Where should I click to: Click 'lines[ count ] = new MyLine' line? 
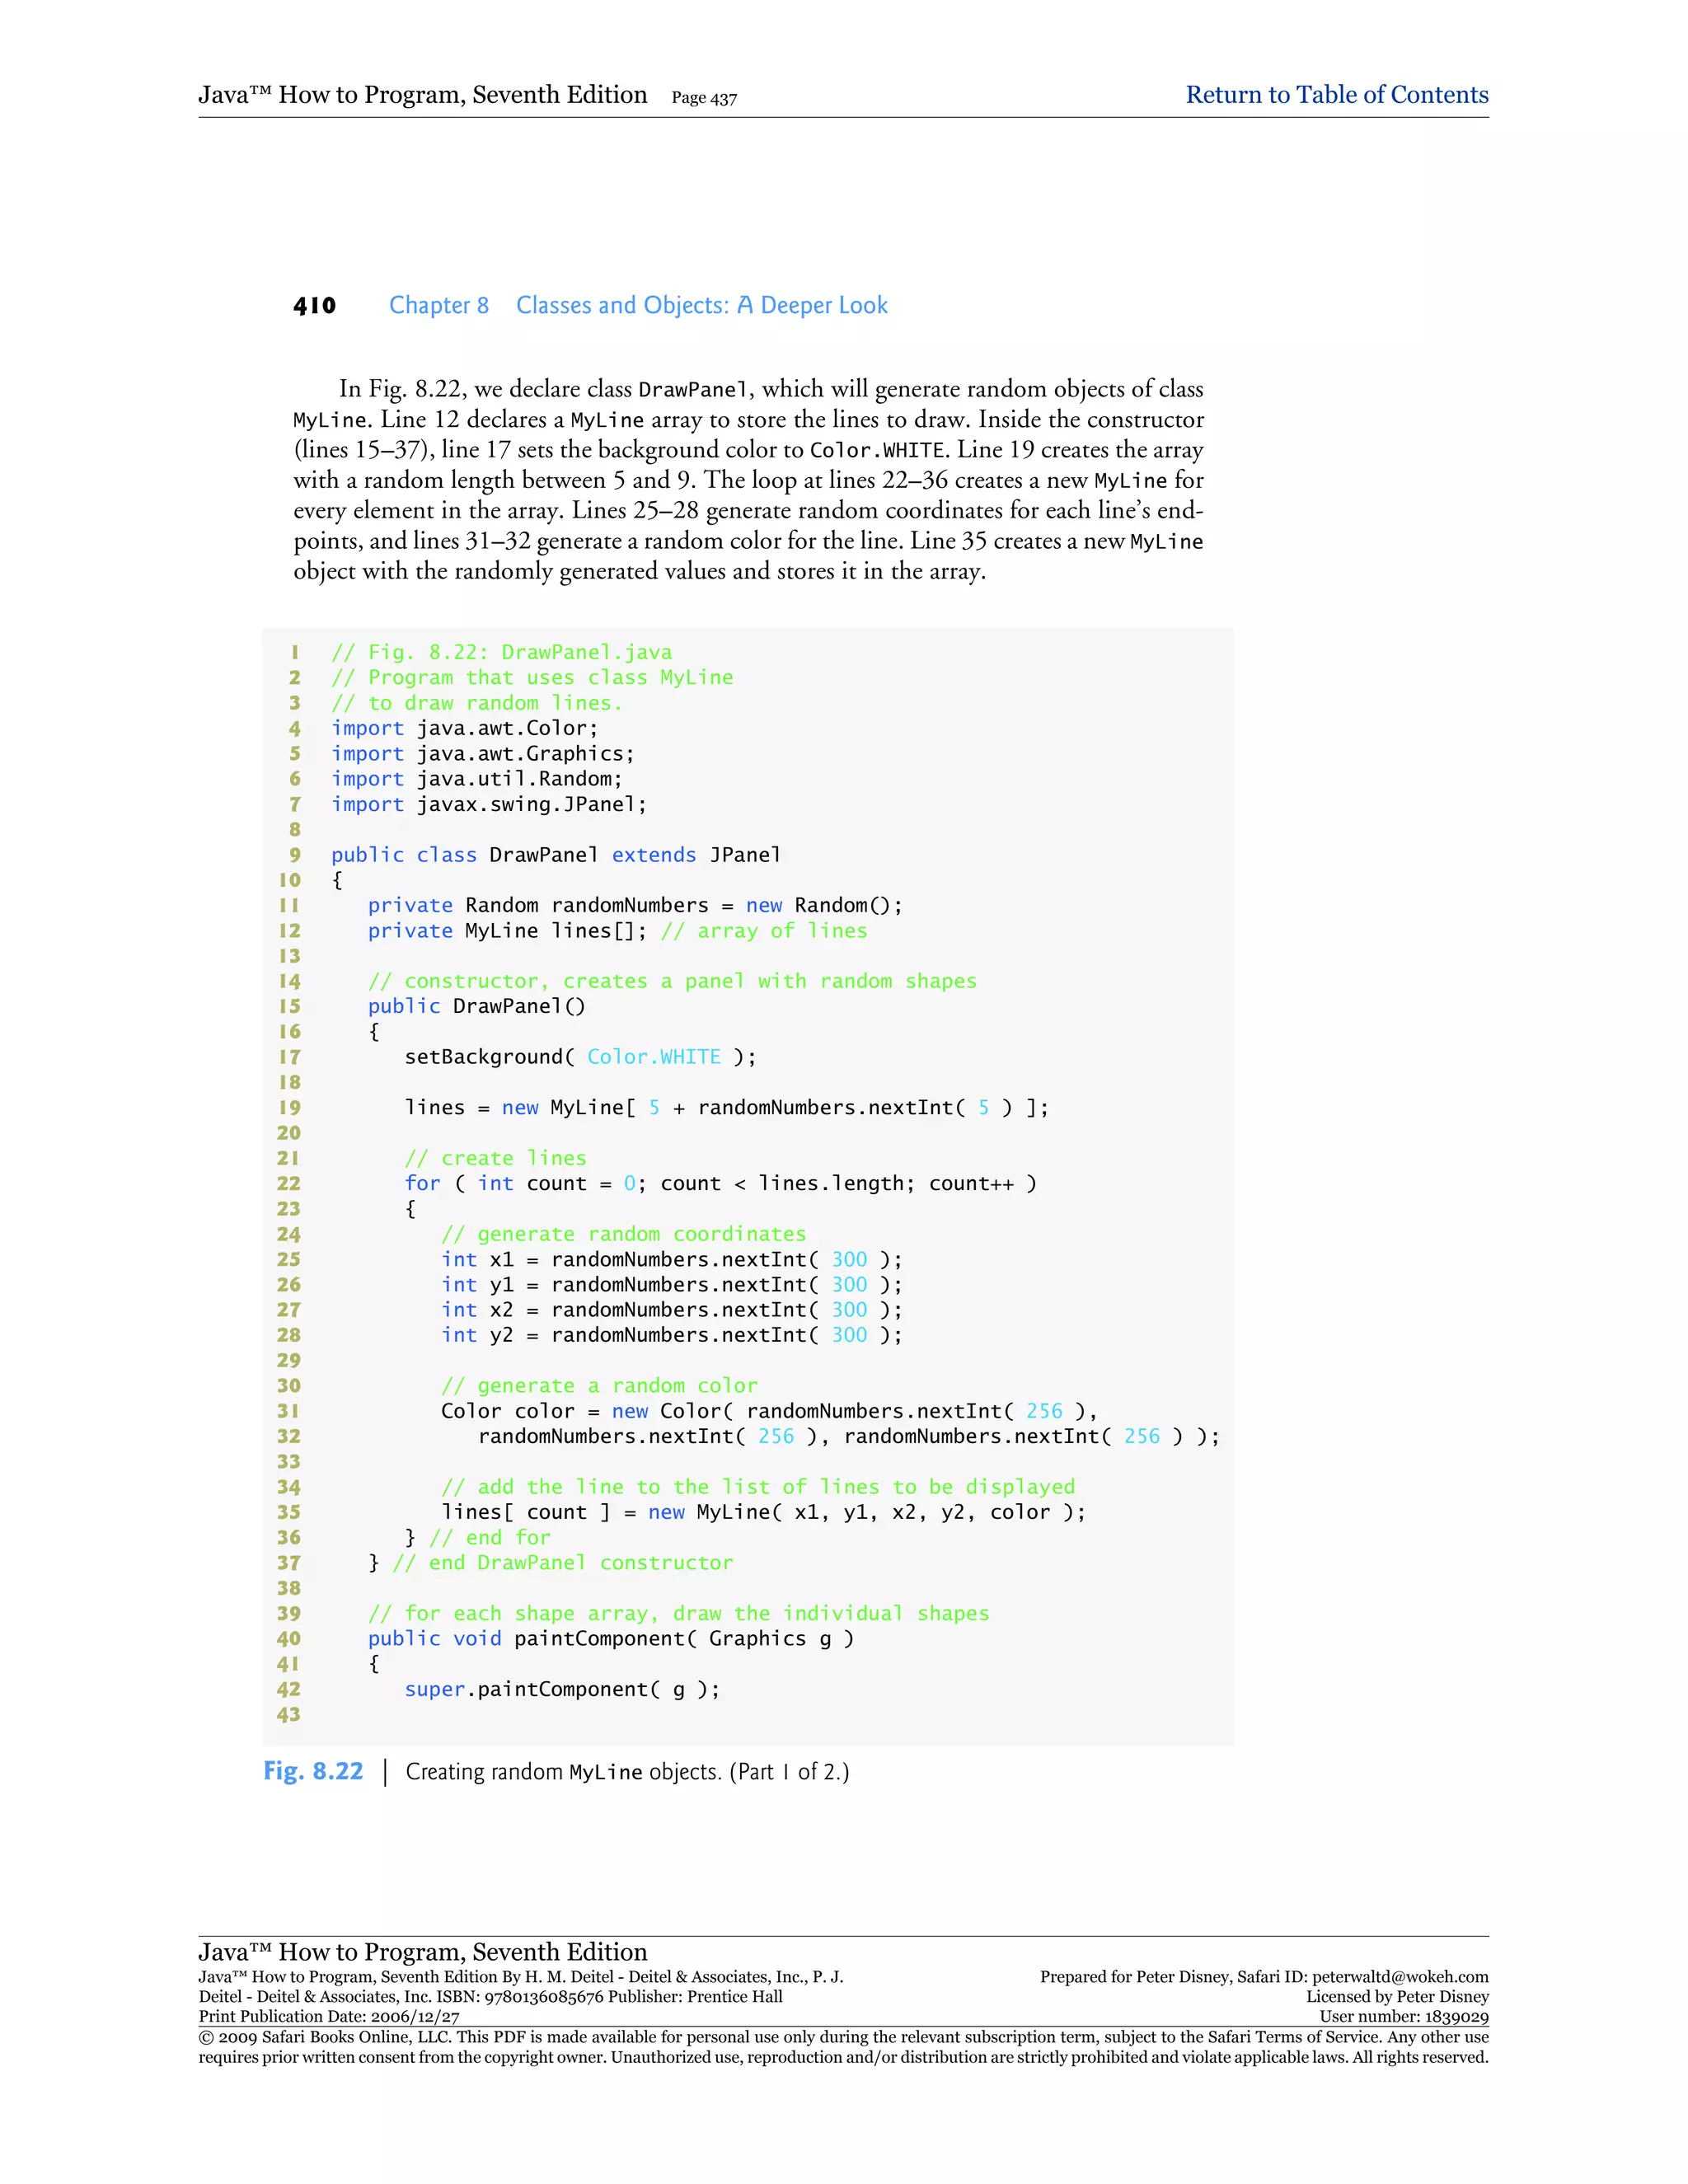pyautogui.click(x=762, y=1512)
